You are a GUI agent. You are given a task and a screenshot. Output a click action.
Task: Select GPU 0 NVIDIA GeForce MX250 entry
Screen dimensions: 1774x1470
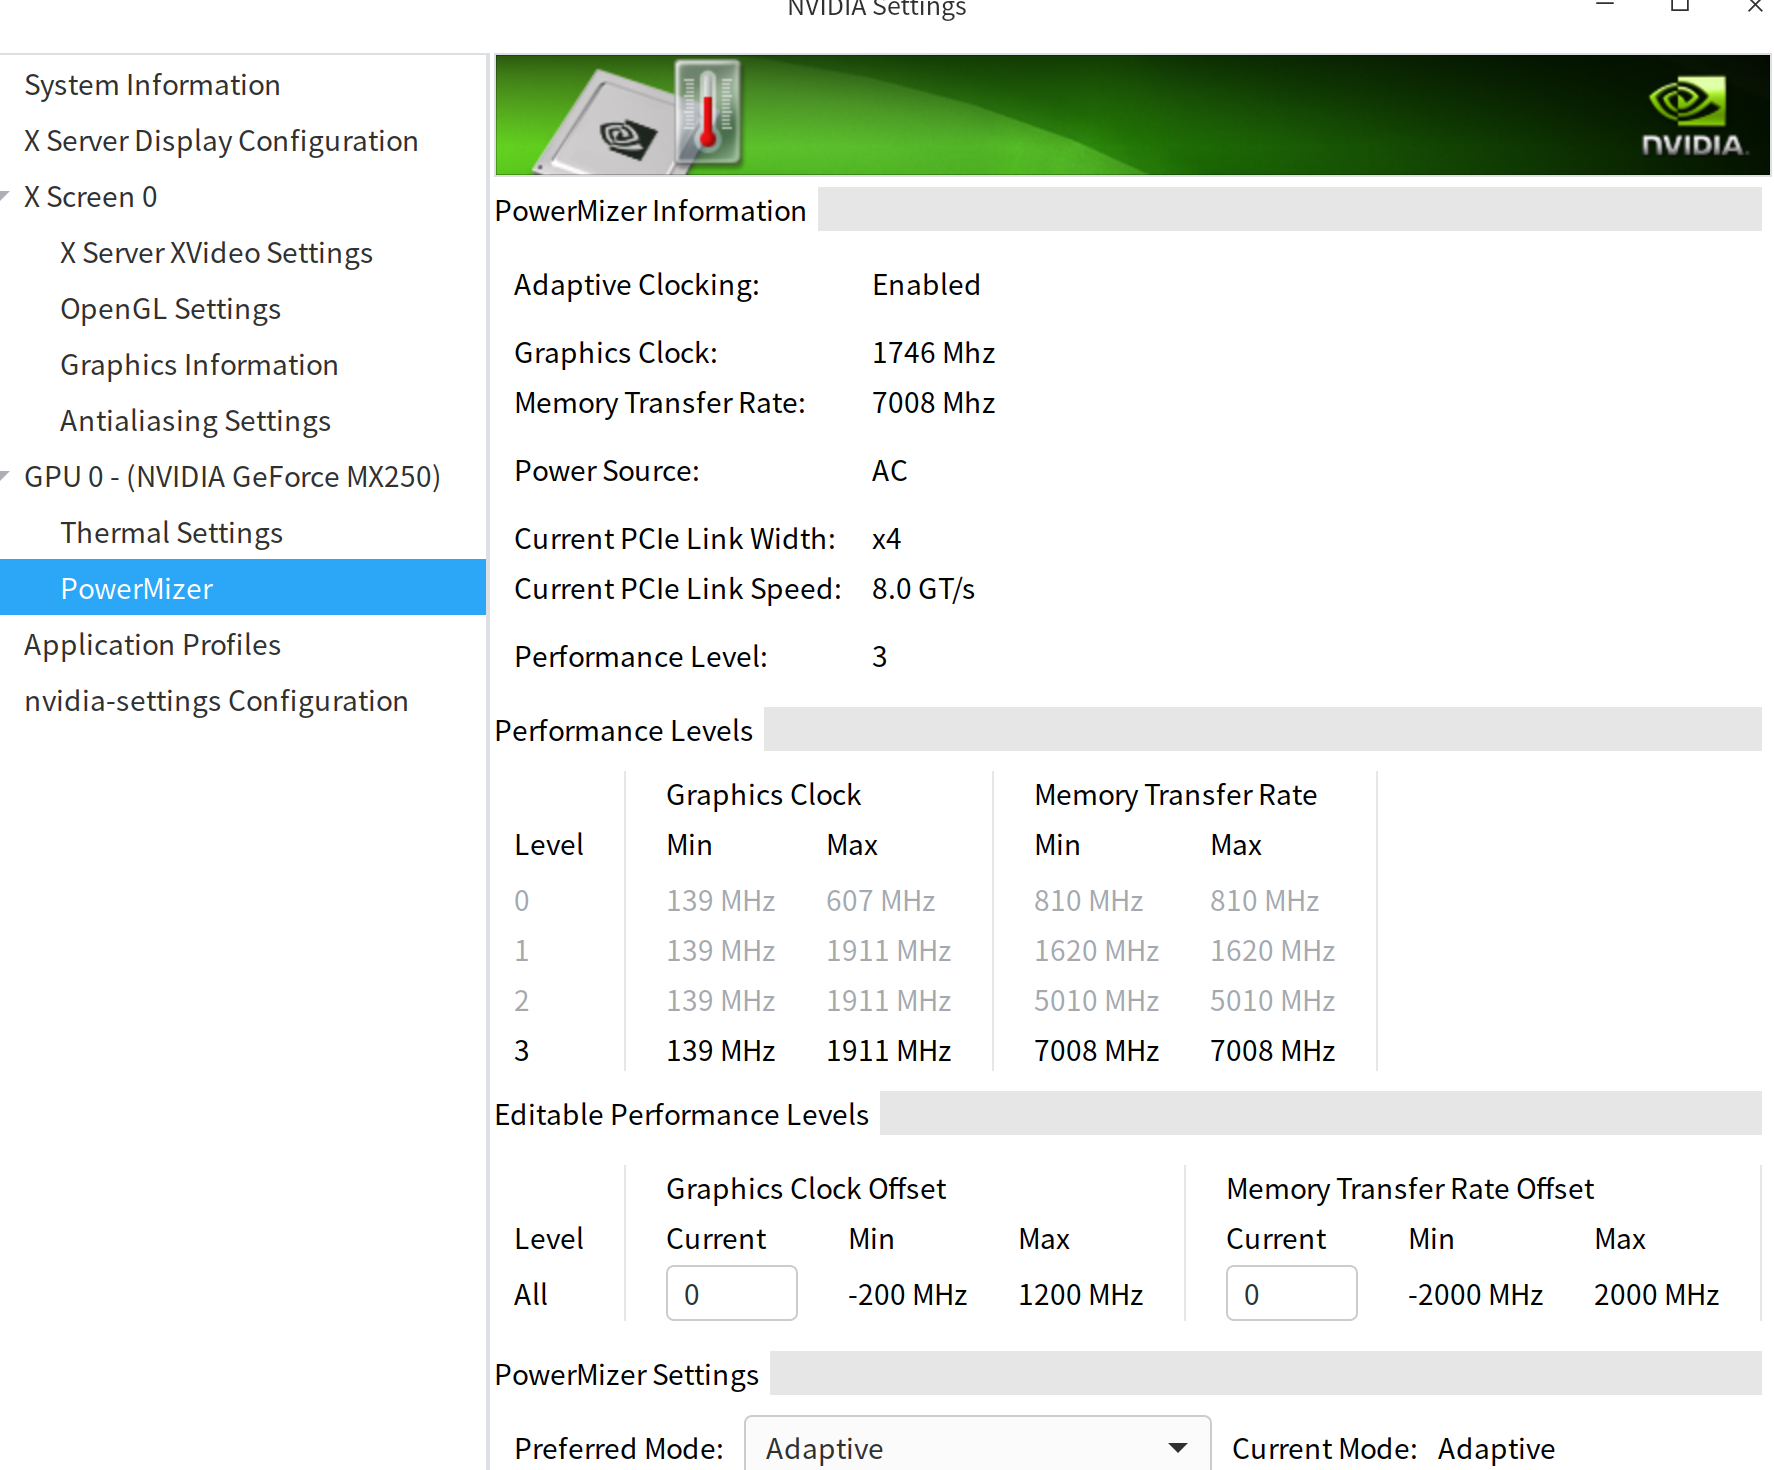(232, 477)
